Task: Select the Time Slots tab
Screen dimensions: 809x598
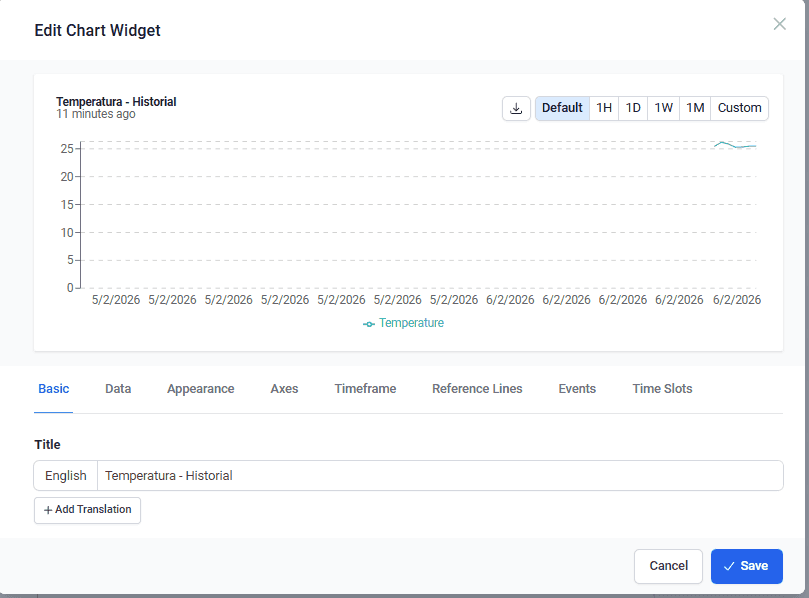Action: 662,389
